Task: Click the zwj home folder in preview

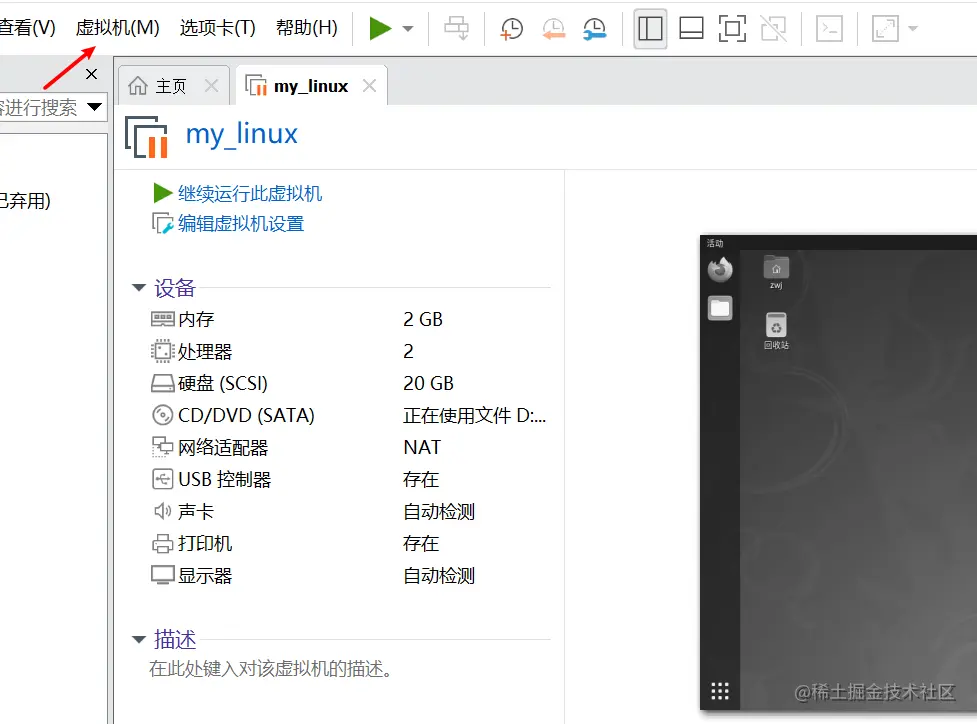Action: point(776,272)
